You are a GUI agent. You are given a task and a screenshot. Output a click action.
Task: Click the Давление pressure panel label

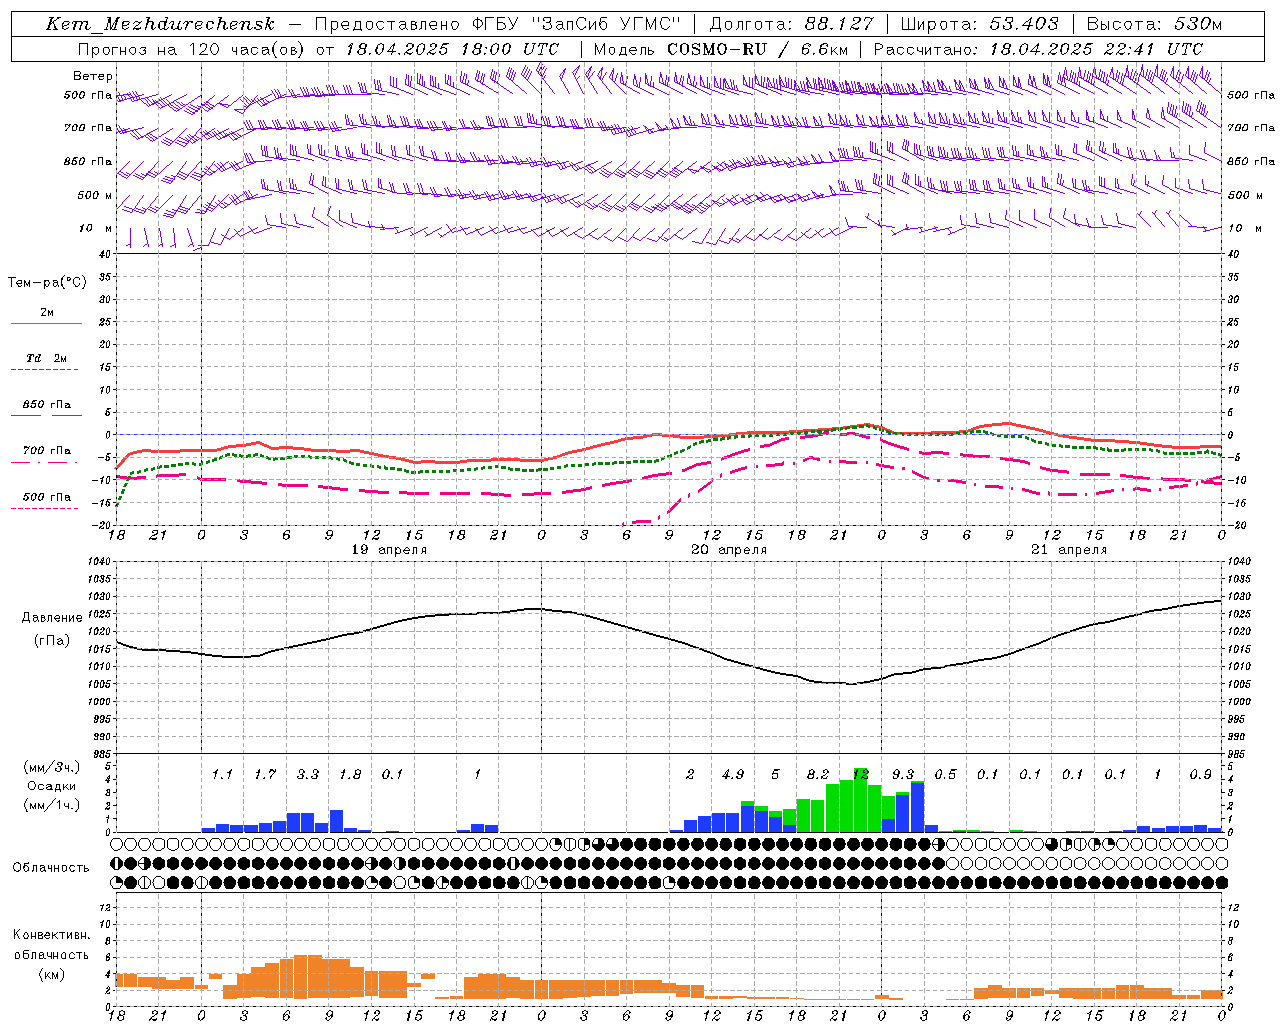click(52, 618)
